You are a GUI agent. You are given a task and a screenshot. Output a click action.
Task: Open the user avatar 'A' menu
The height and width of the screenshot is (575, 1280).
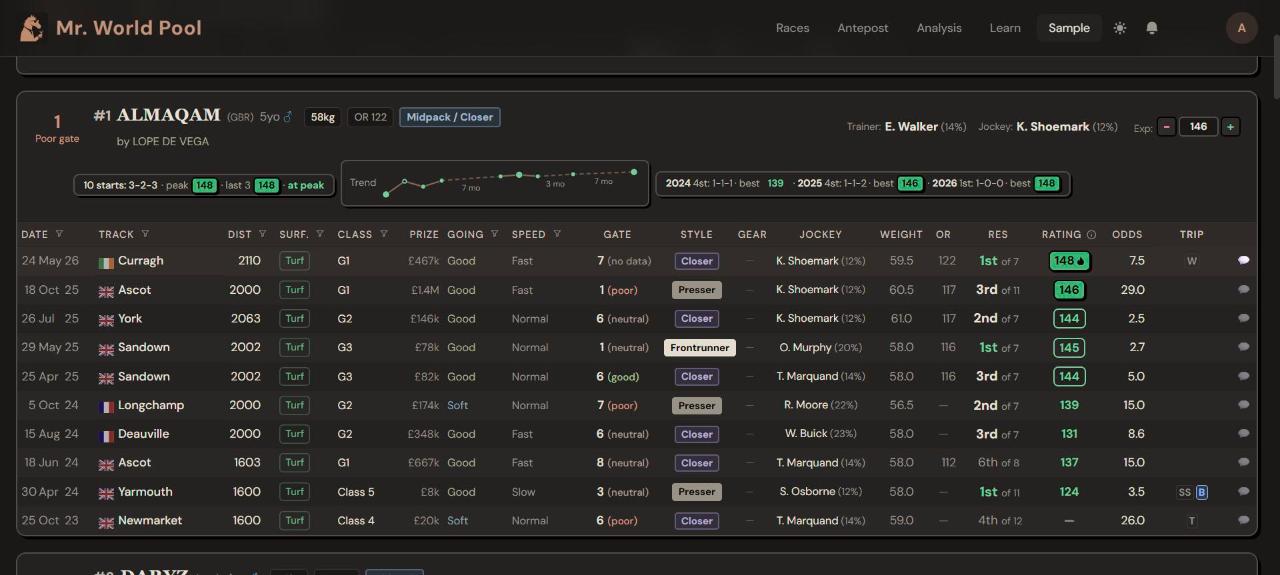(1242, 28)
